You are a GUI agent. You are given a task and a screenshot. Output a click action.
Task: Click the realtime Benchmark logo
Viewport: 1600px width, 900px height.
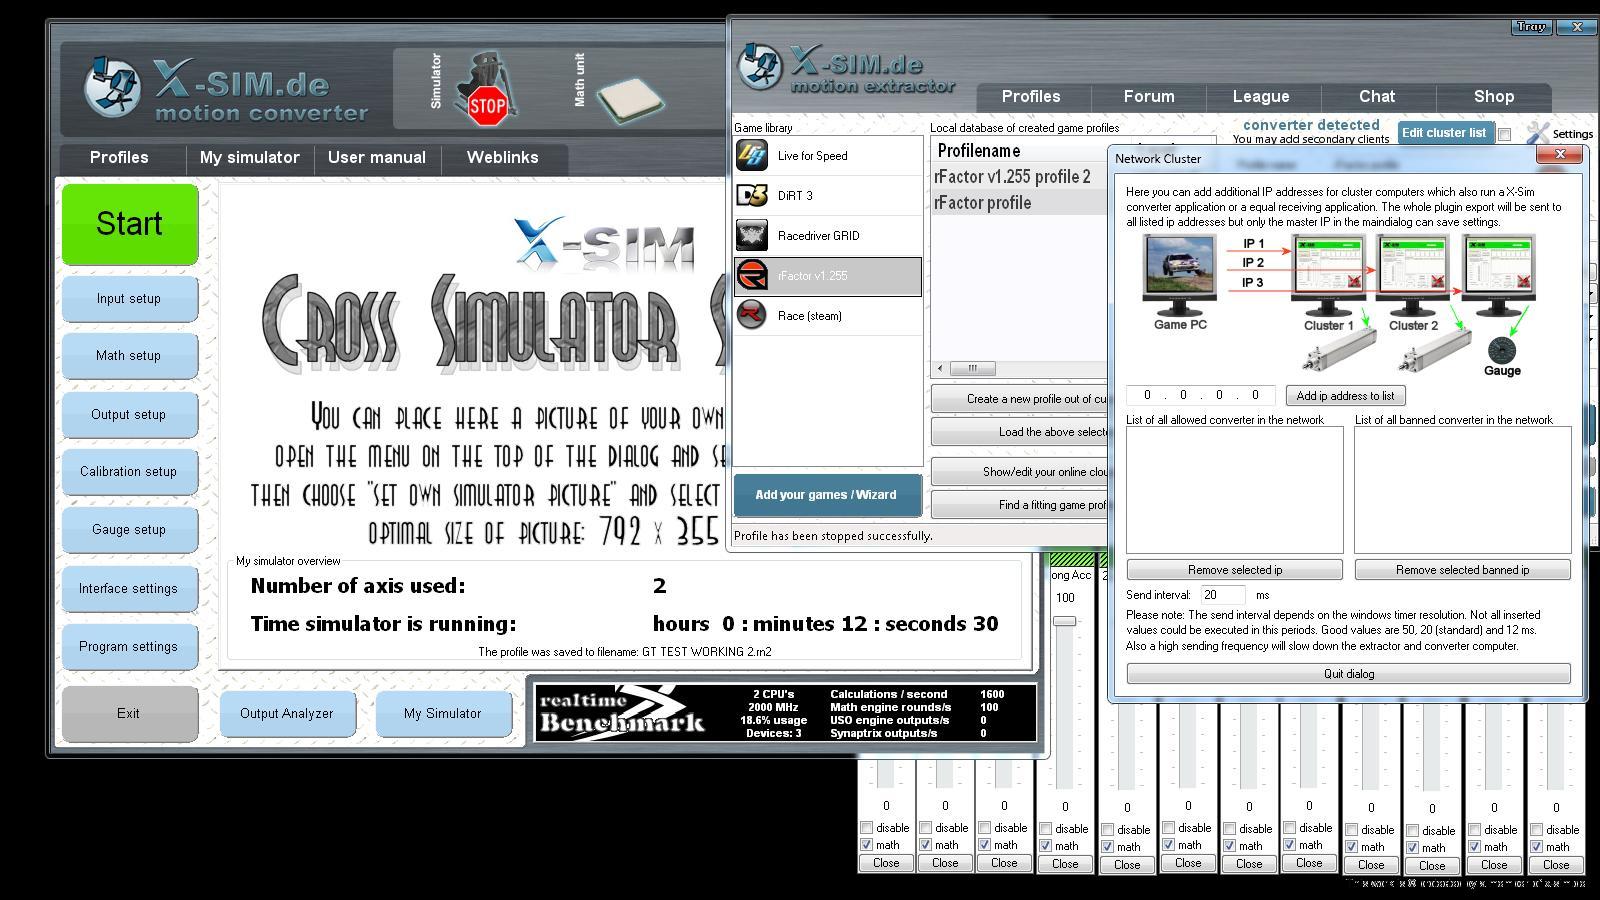(x=621, y=712)
